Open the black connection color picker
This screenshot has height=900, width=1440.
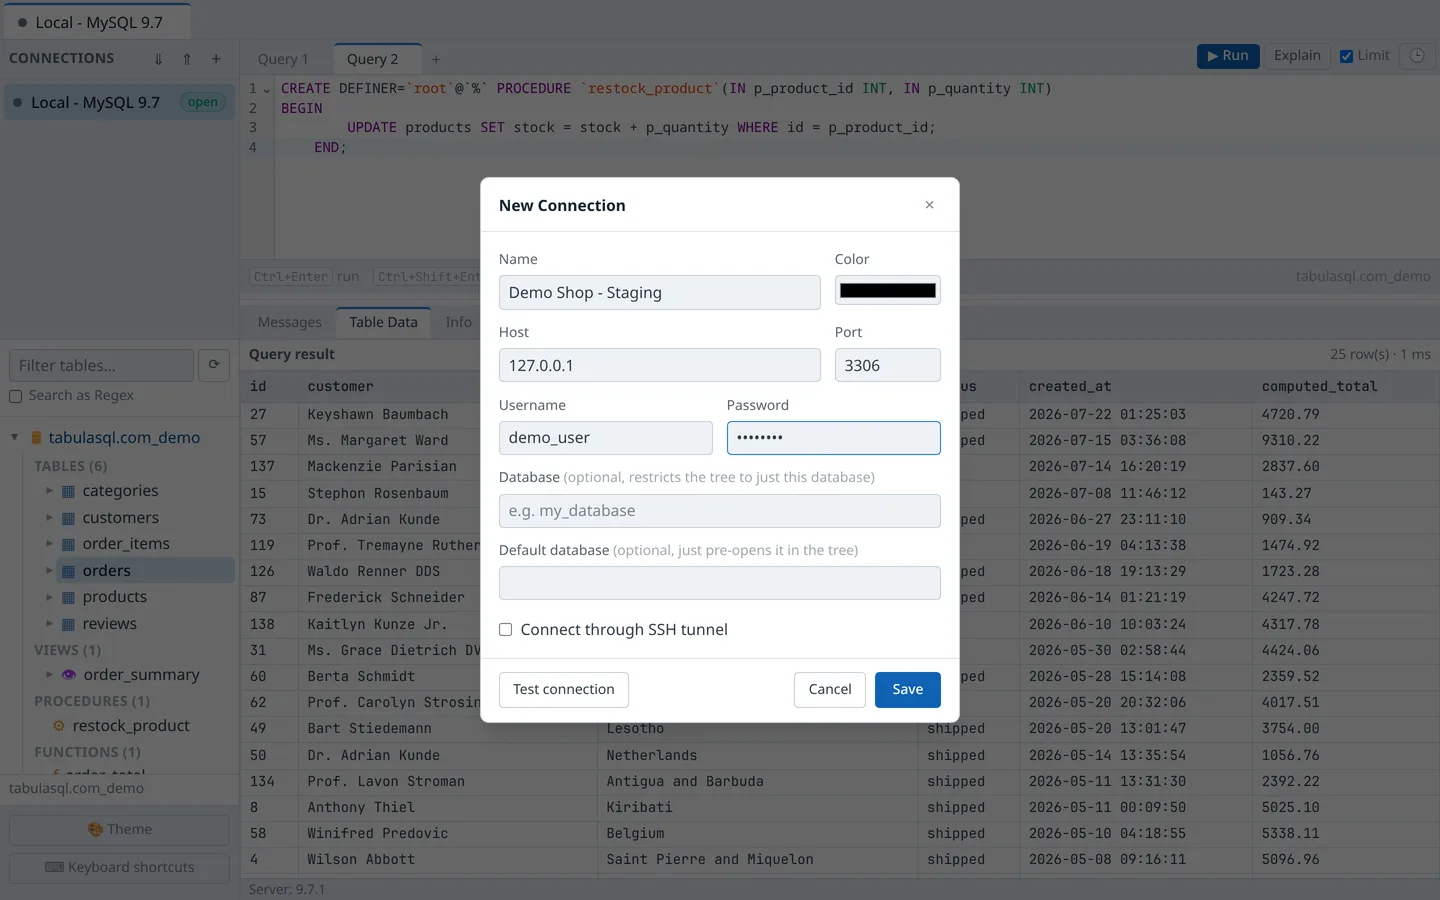coord(887,291)
